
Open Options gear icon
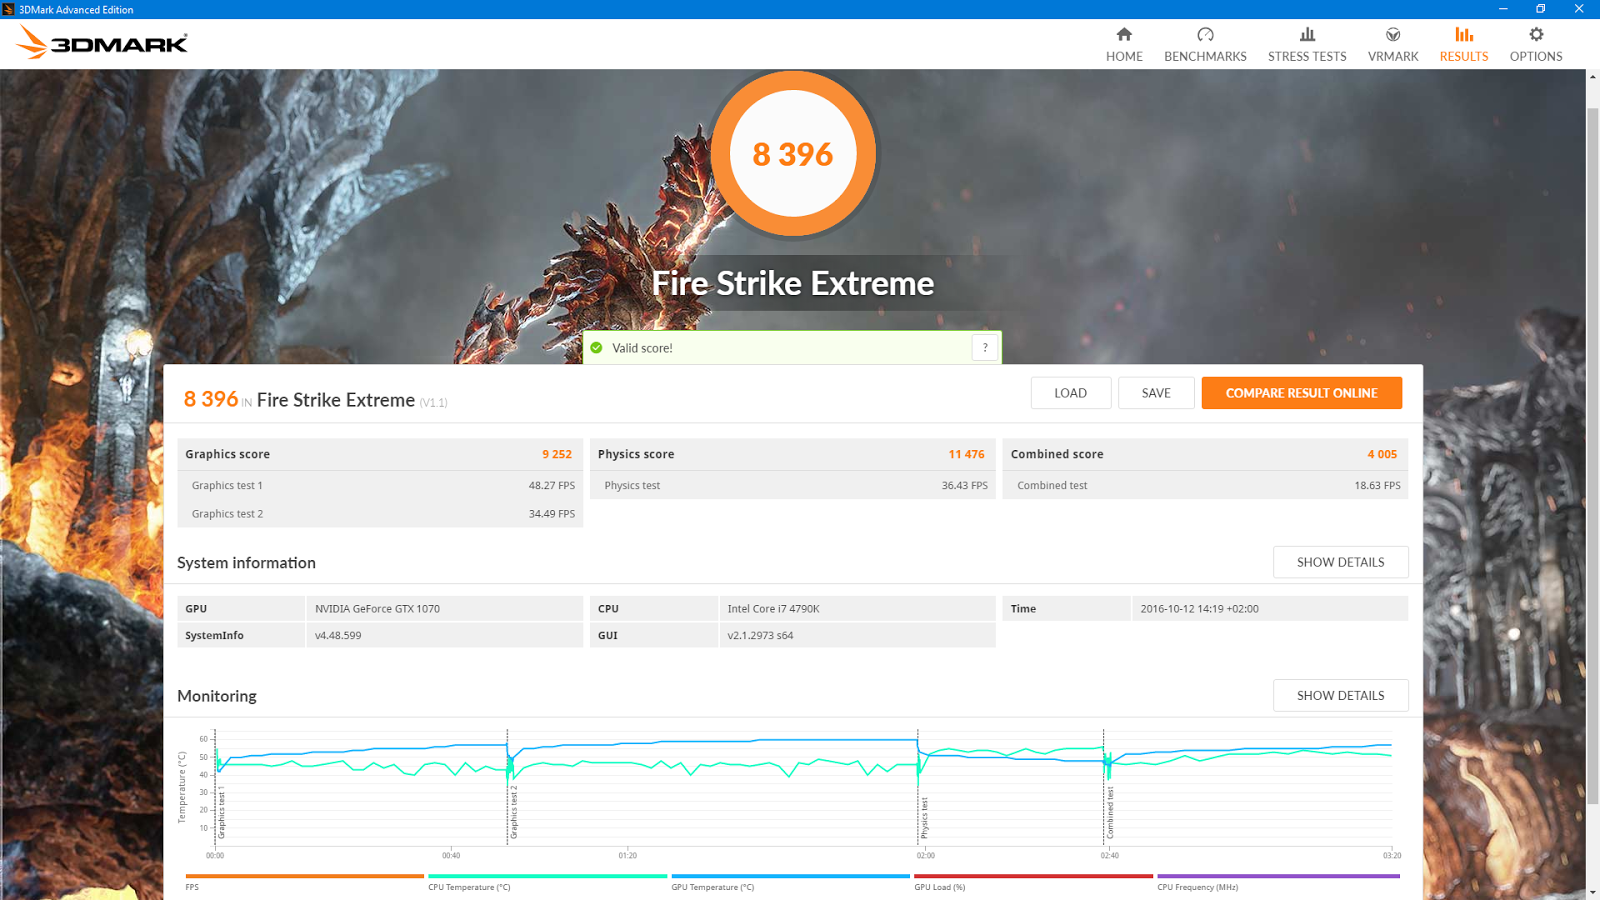[1536, 35]
